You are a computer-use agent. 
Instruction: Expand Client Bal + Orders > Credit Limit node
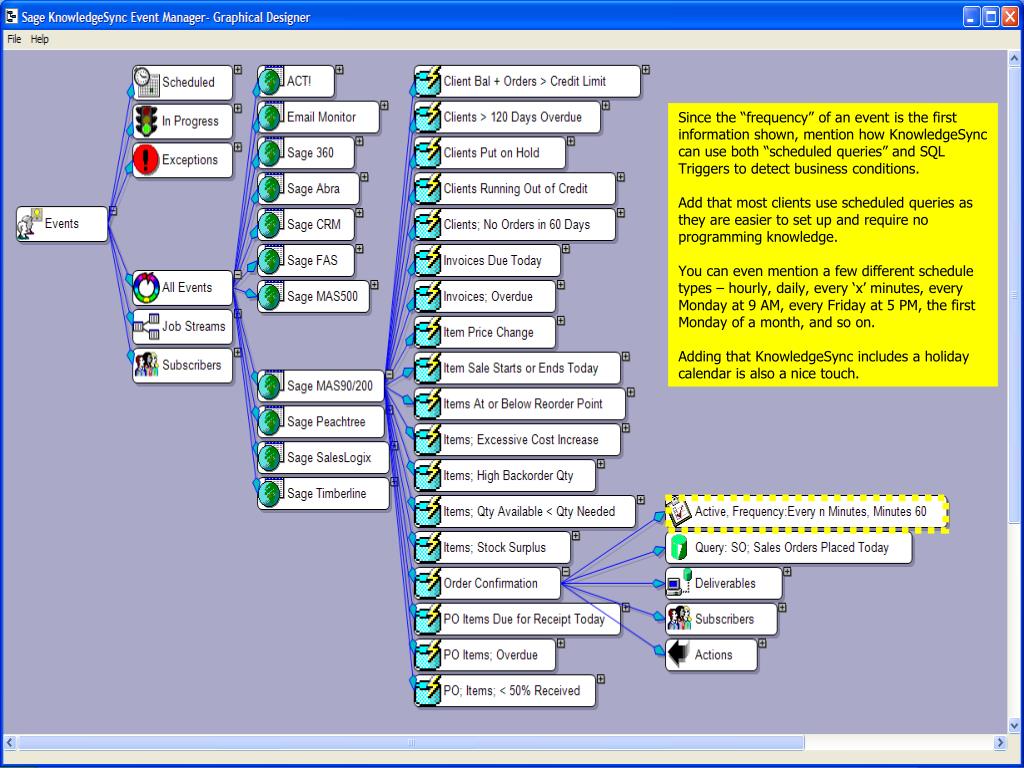(x=646, y=69)
